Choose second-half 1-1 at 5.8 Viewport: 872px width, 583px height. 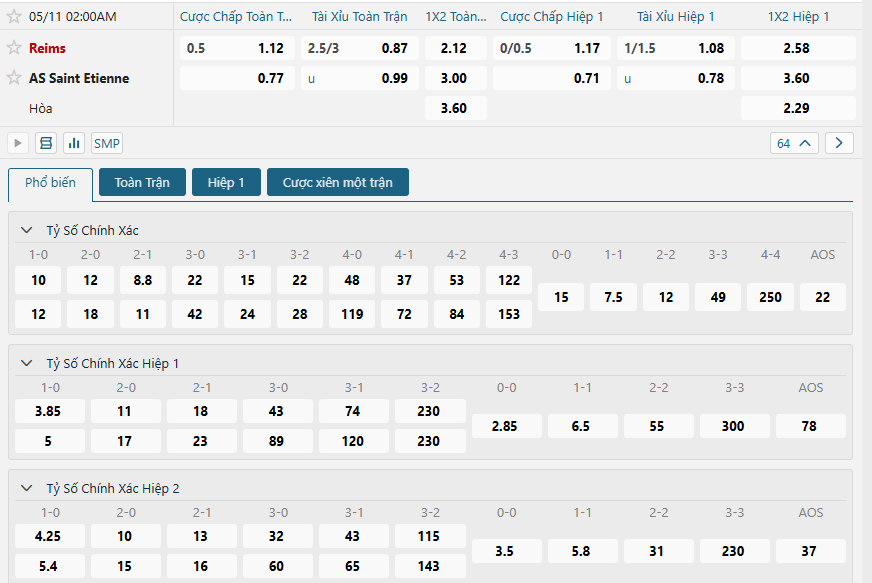point(582,551)
